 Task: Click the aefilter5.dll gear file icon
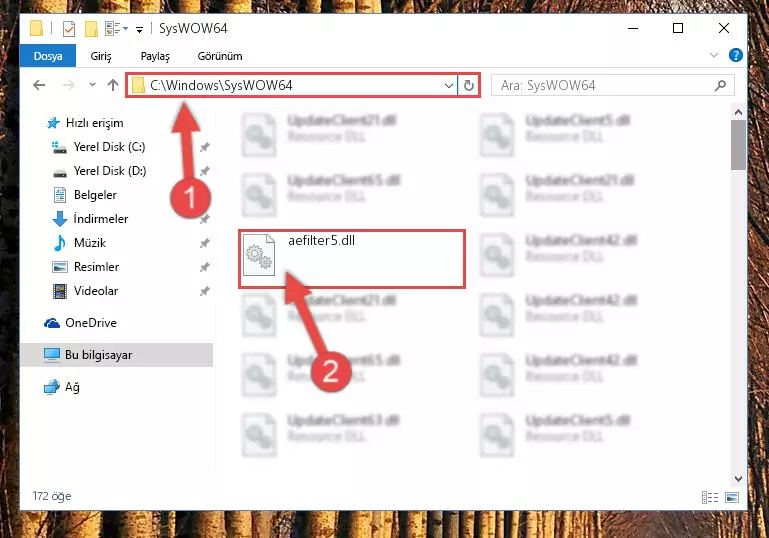pos(259,255)
